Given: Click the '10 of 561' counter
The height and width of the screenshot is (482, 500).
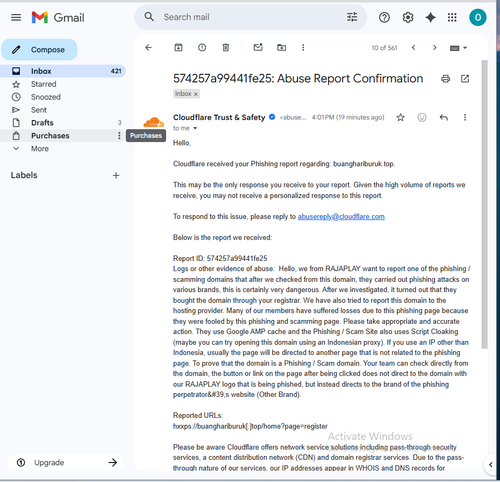Looking at the screenshot, I should coord(384,48).
